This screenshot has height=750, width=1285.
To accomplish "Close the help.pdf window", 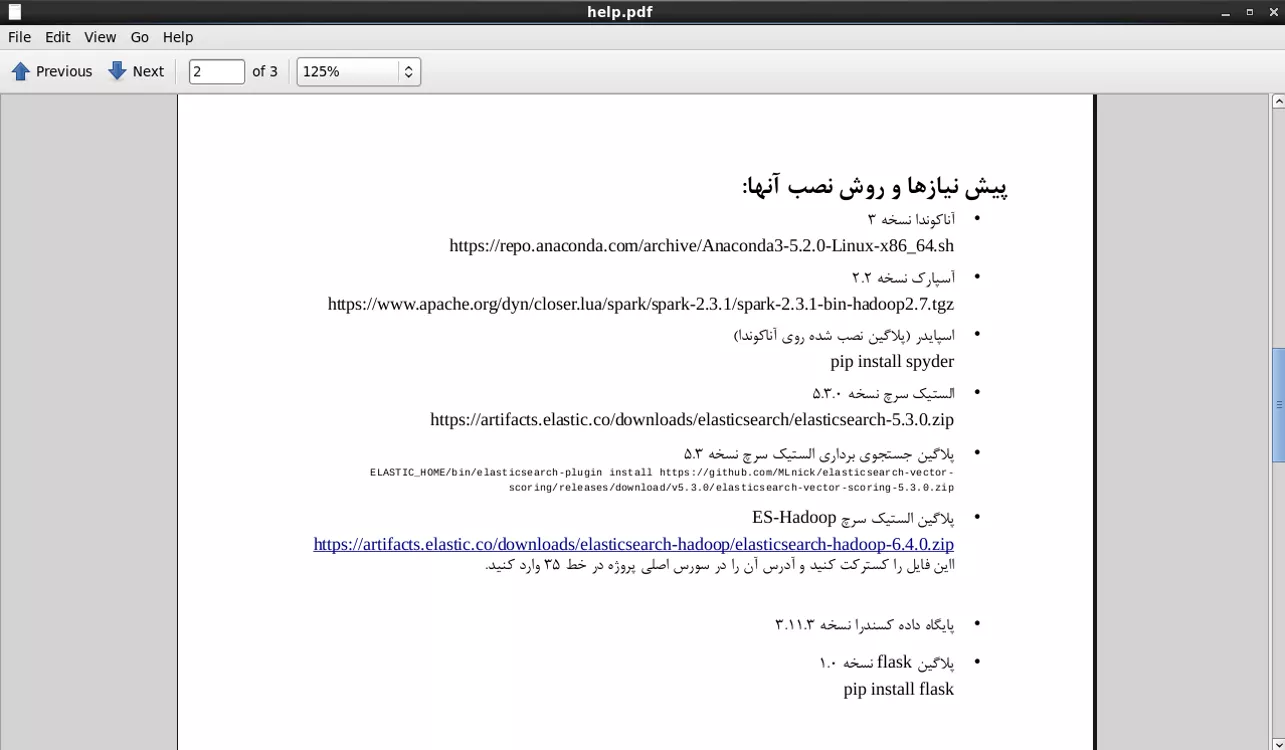I will tap(1273, 12).
